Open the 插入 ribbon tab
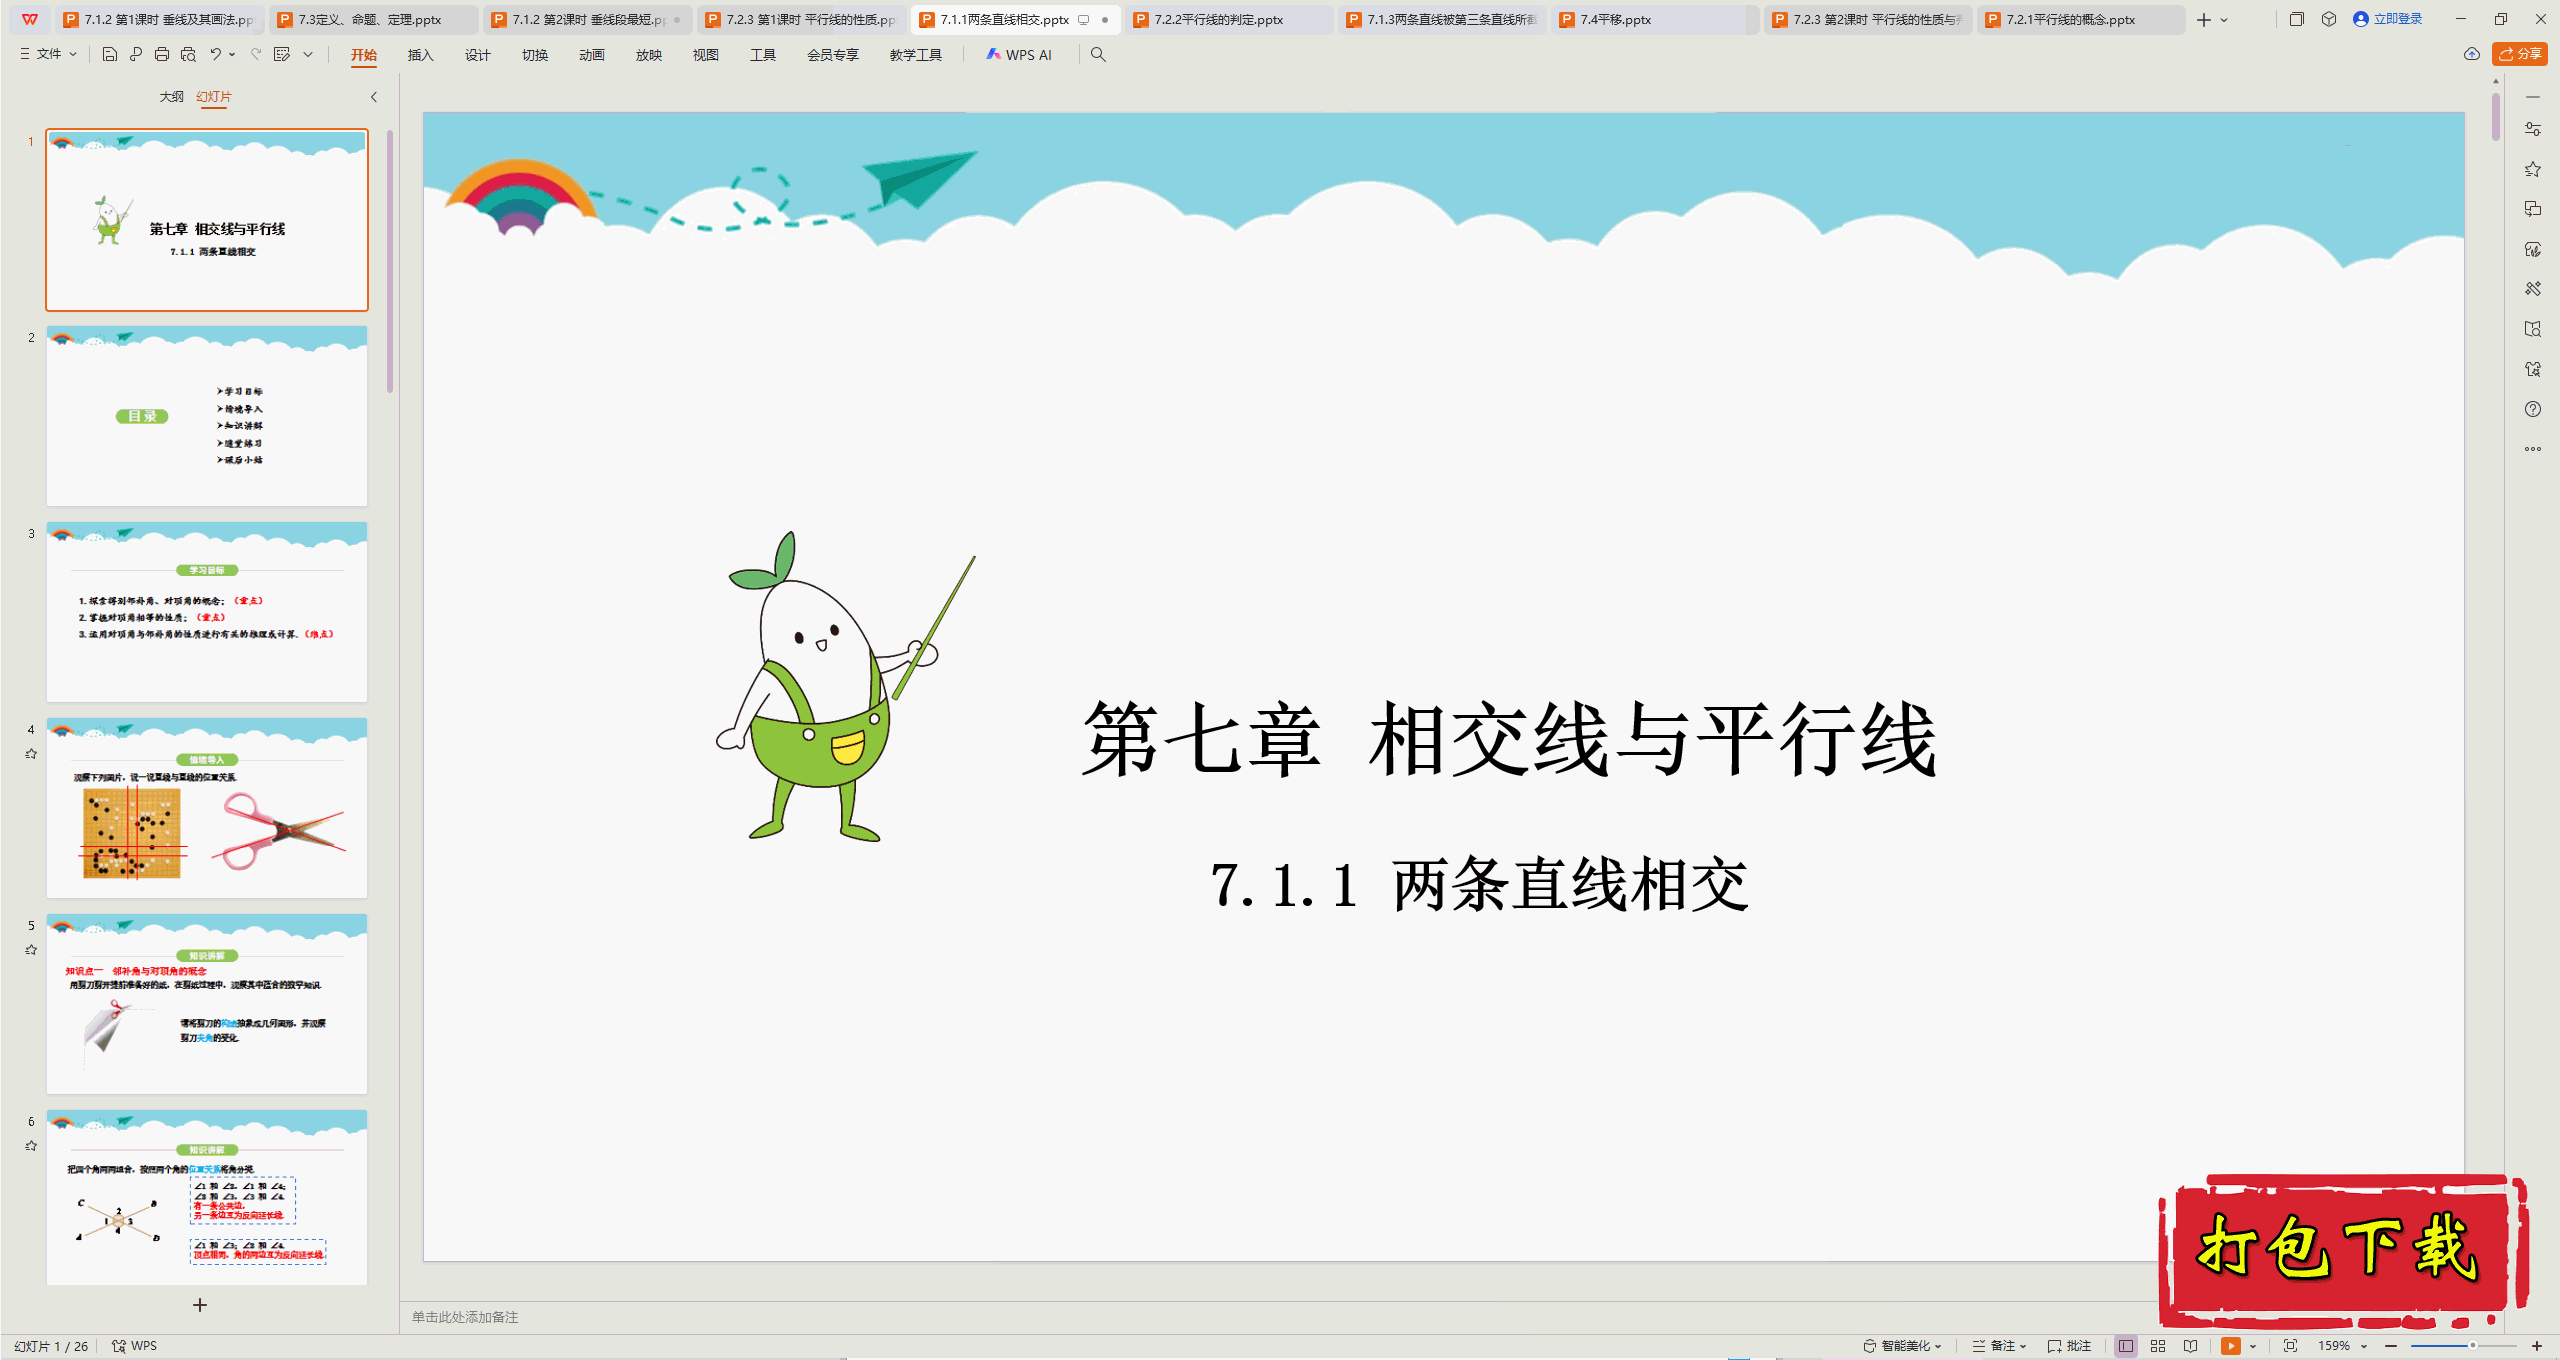This screenshot has height=1360, width=2560. pyautogui.click(x=420, y=55)
